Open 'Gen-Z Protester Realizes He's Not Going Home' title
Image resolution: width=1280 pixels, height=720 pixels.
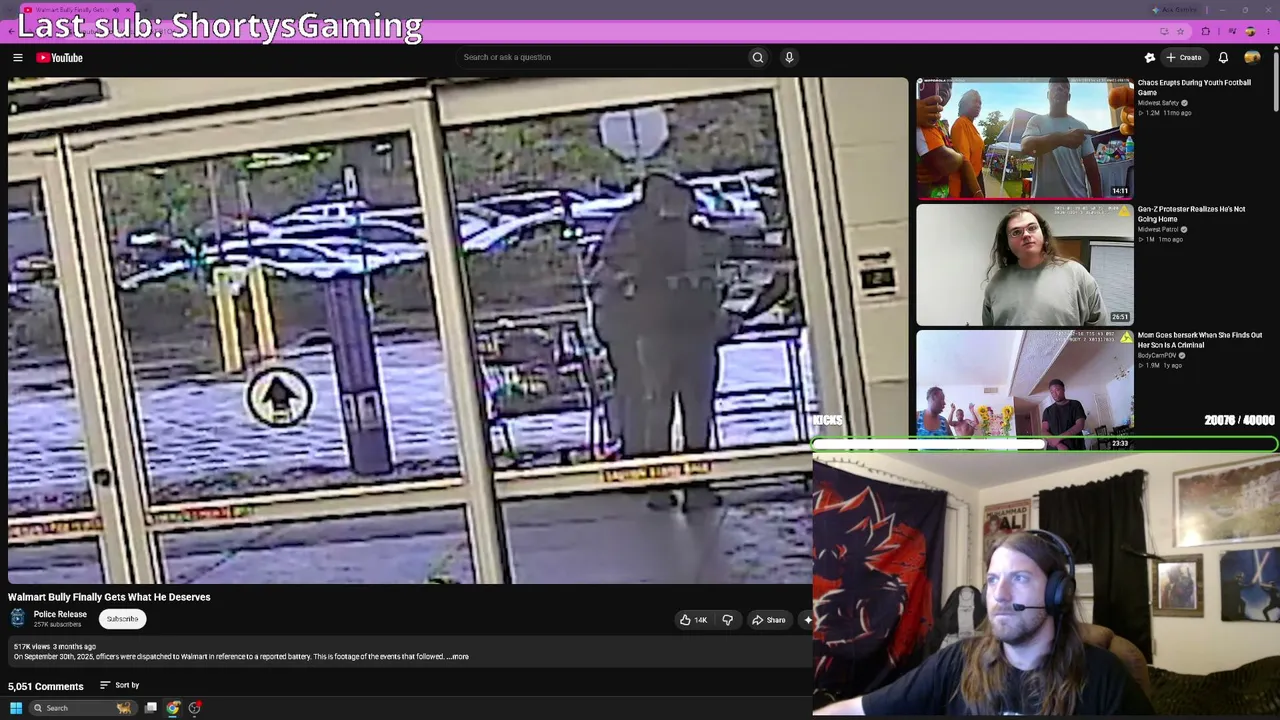(1191, 214)
